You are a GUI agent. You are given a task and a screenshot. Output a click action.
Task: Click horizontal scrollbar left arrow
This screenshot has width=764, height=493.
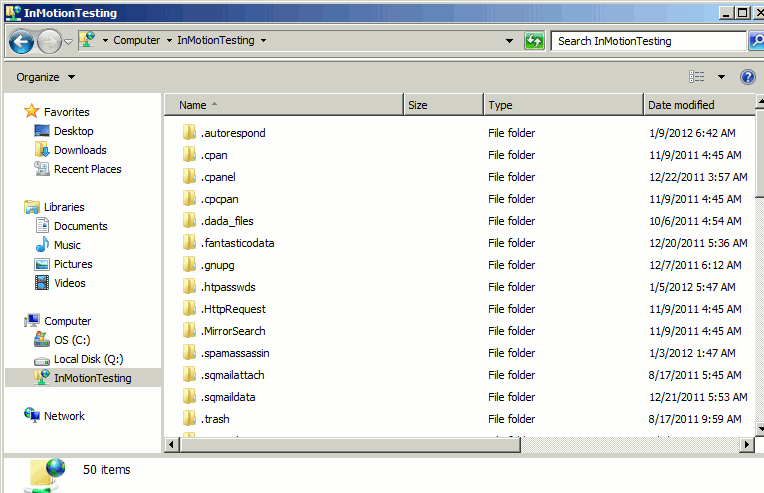pos(172,445)
